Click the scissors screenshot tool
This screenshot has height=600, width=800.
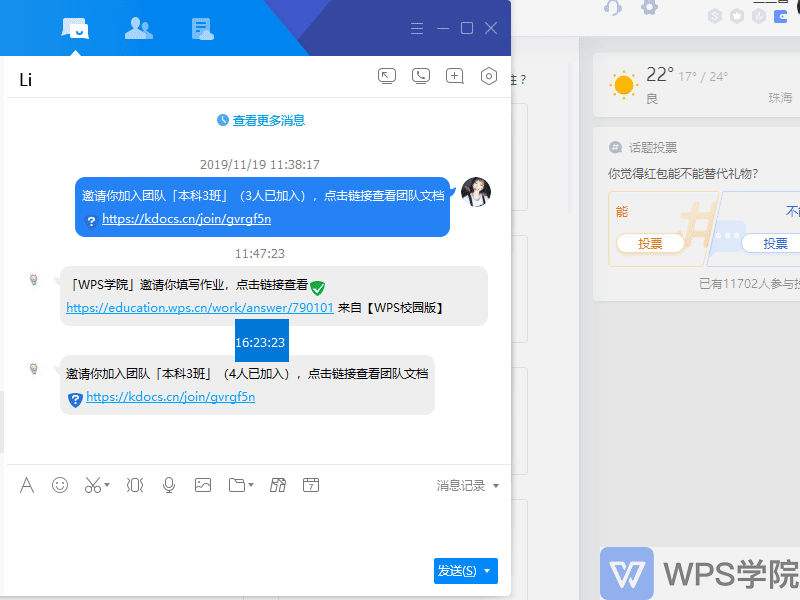point(93,485)
